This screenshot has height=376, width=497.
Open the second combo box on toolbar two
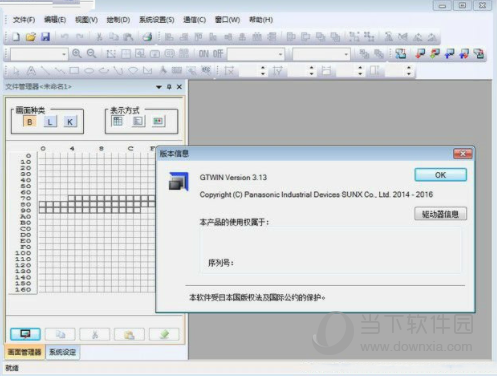click(321, 54)
